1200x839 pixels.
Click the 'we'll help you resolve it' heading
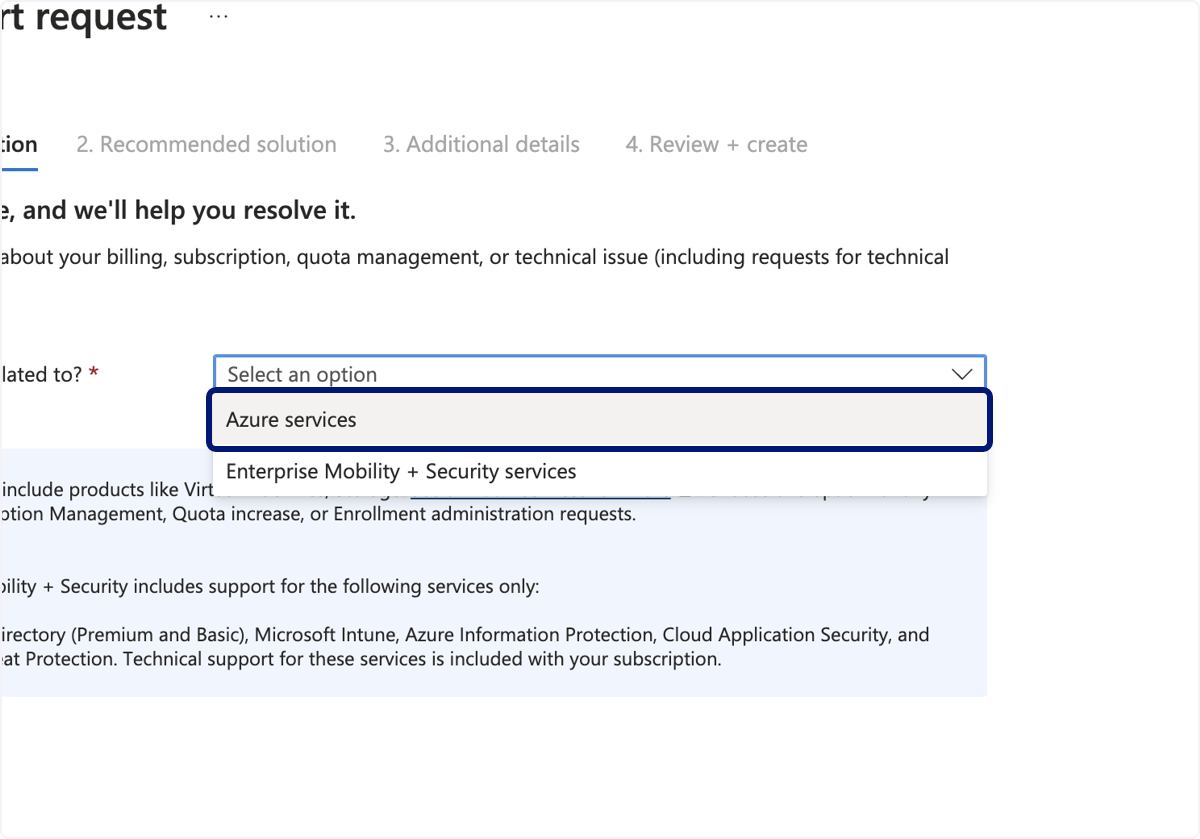click(x=178, y=211)
